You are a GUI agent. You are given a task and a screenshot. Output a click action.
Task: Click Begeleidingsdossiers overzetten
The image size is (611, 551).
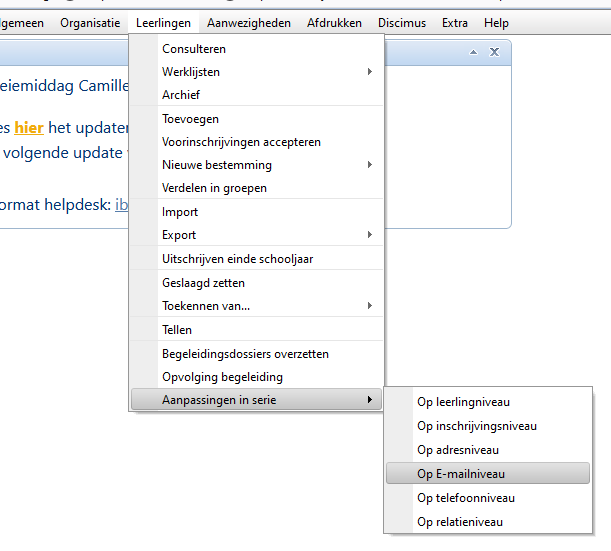pos(245,354)
